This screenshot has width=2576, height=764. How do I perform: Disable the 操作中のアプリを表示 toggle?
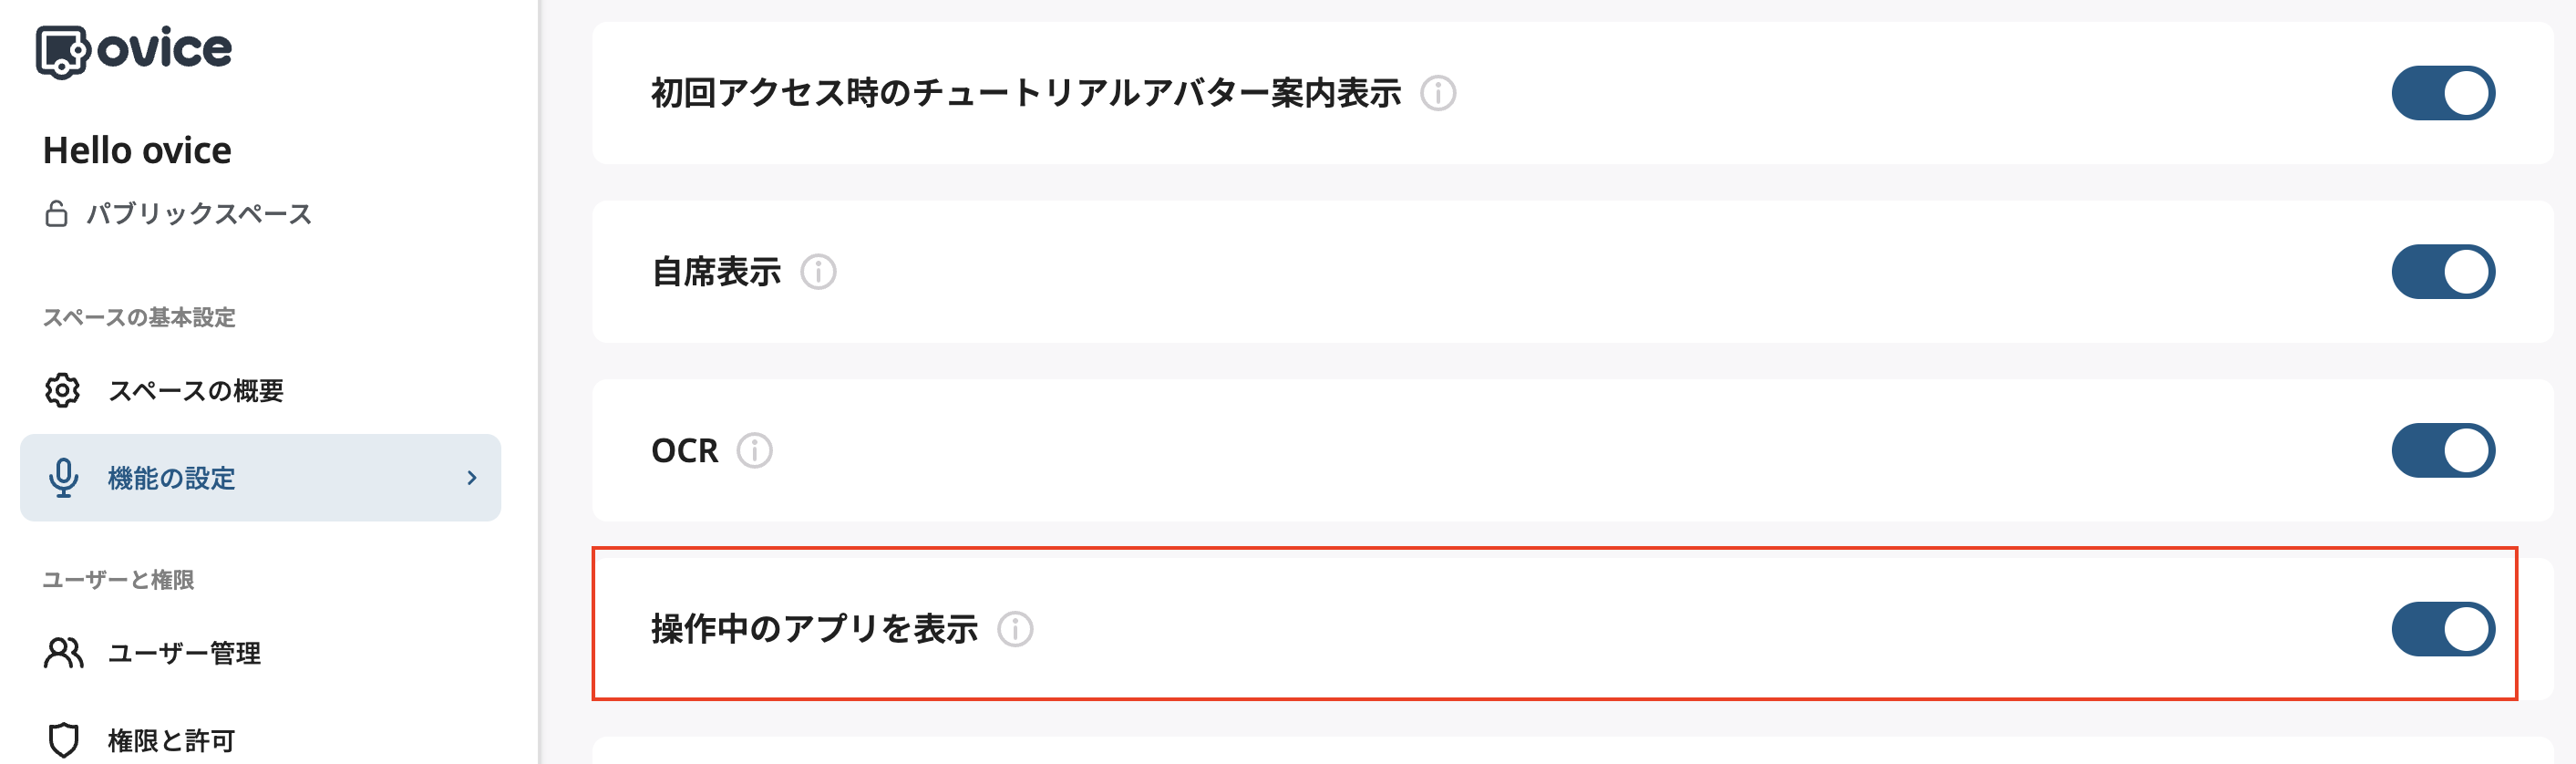pyautogui.click(x=2444, y=629)
